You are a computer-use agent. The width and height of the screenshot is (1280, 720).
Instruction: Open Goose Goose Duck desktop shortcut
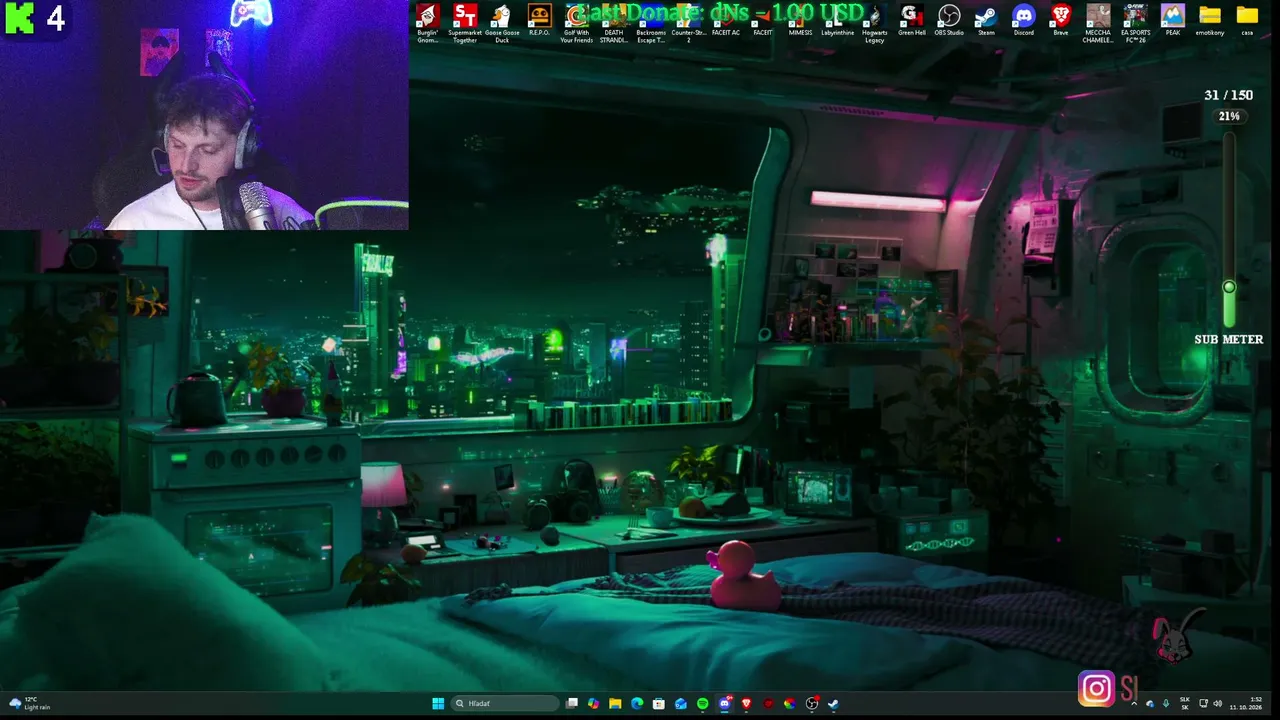pos(502,23)
